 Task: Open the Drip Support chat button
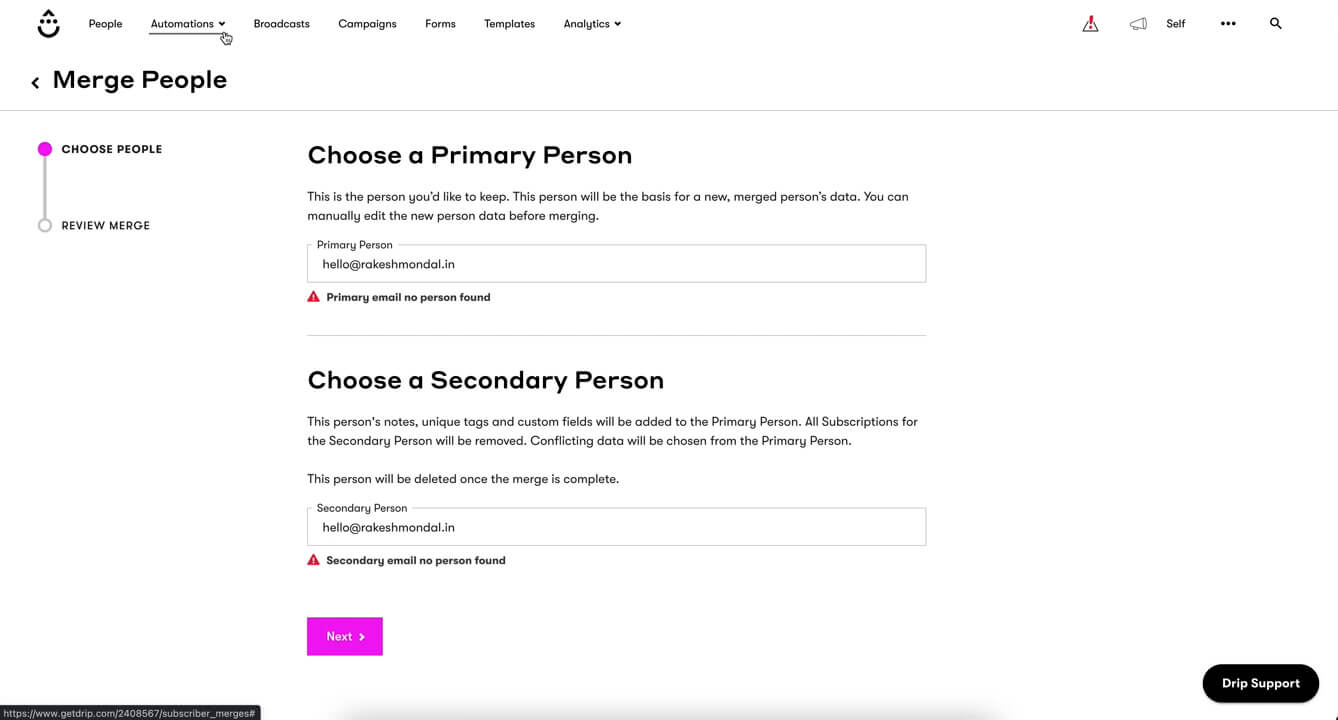pyautogui.click(x=1260, y=683)
